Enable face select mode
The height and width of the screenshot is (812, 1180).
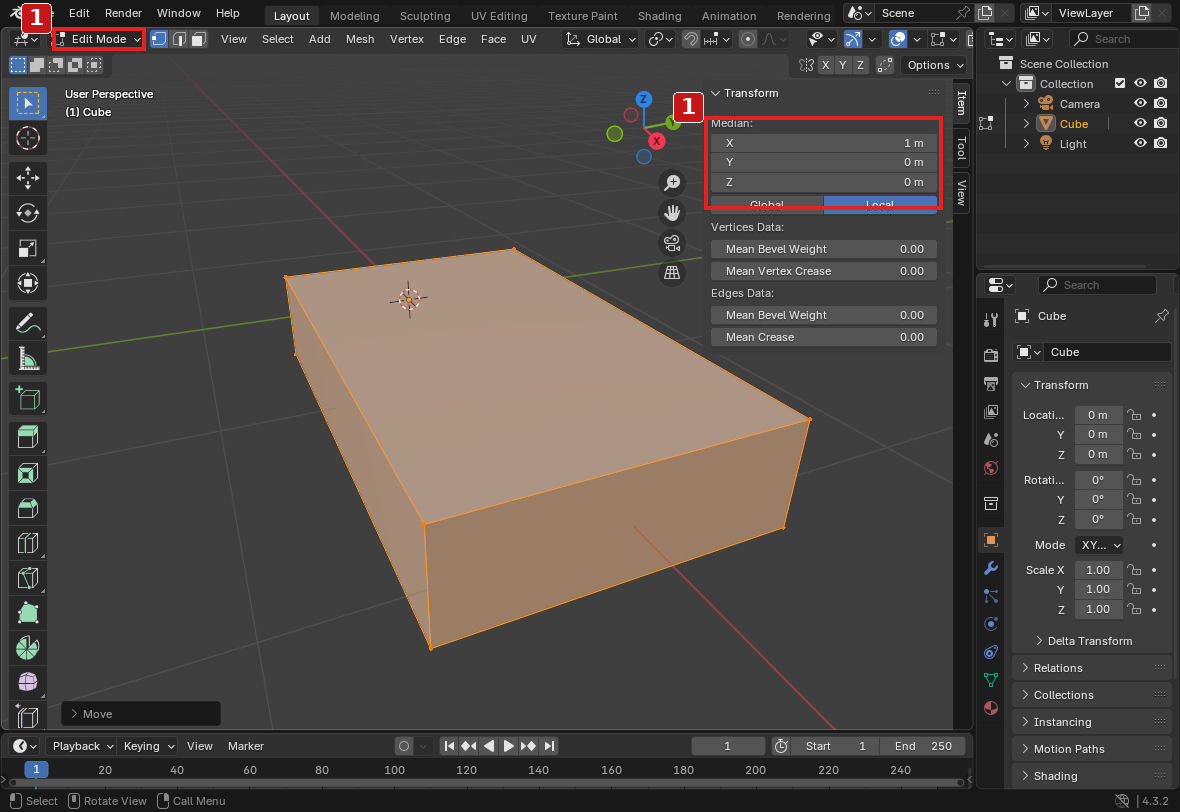[198, 39]
